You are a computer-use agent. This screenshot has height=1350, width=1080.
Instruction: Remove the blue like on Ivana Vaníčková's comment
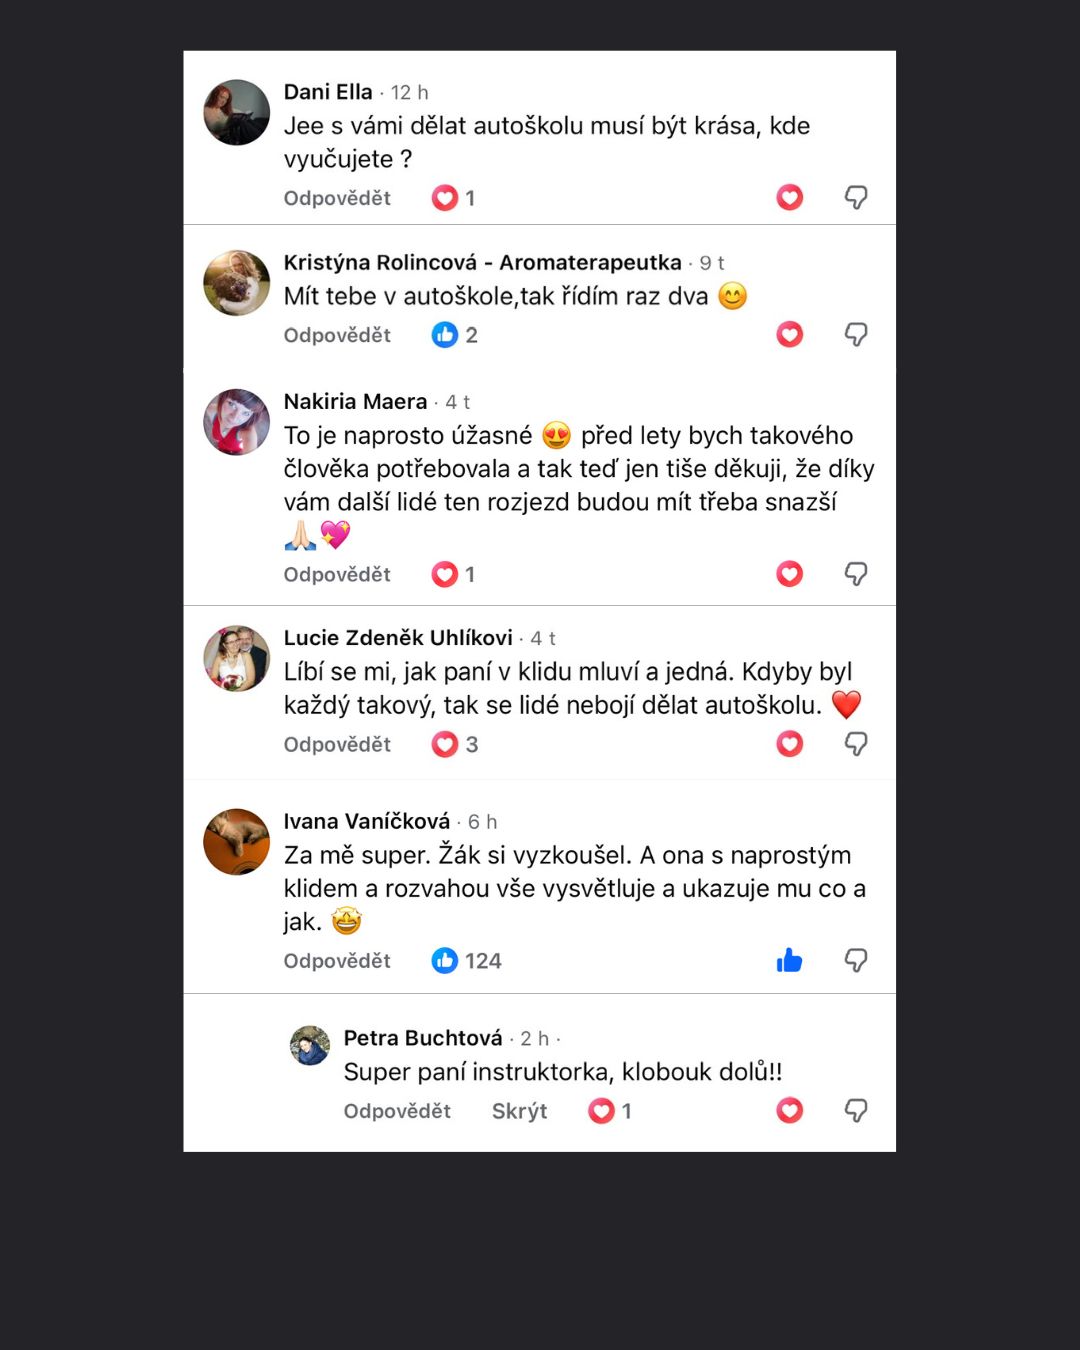[790, 961]
